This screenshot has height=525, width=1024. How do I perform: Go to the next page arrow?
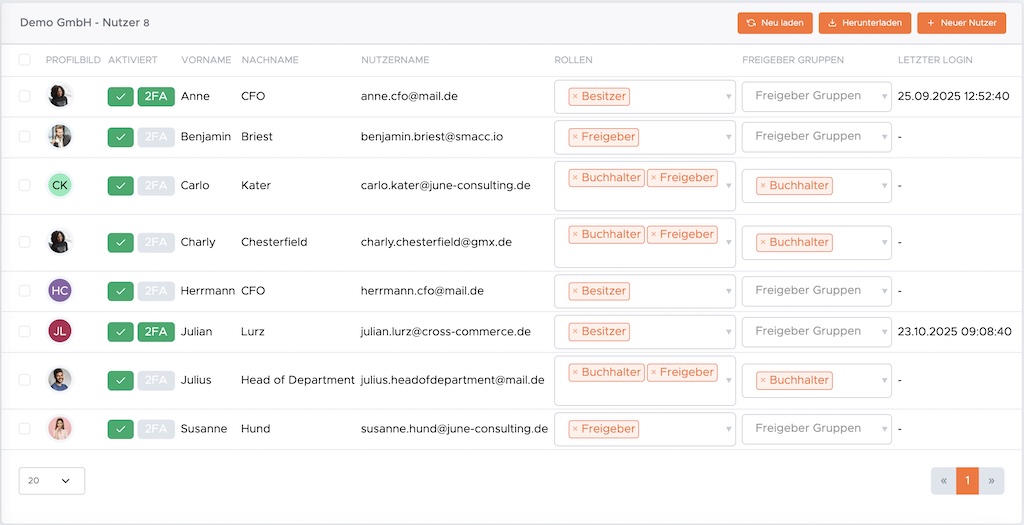click(x=991, y=481)
